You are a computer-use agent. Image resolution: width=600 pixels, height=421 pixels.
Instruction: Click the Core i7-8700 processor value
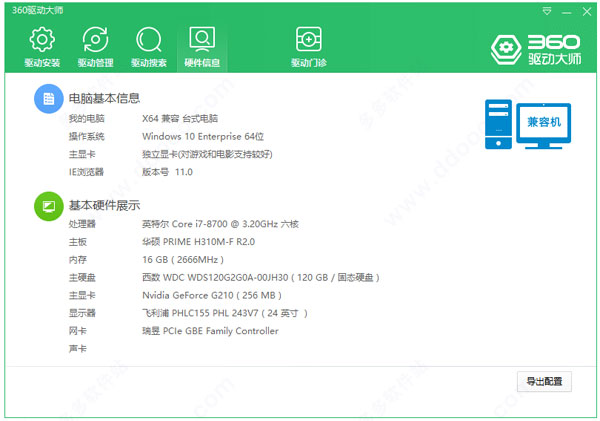click(220, 224)
